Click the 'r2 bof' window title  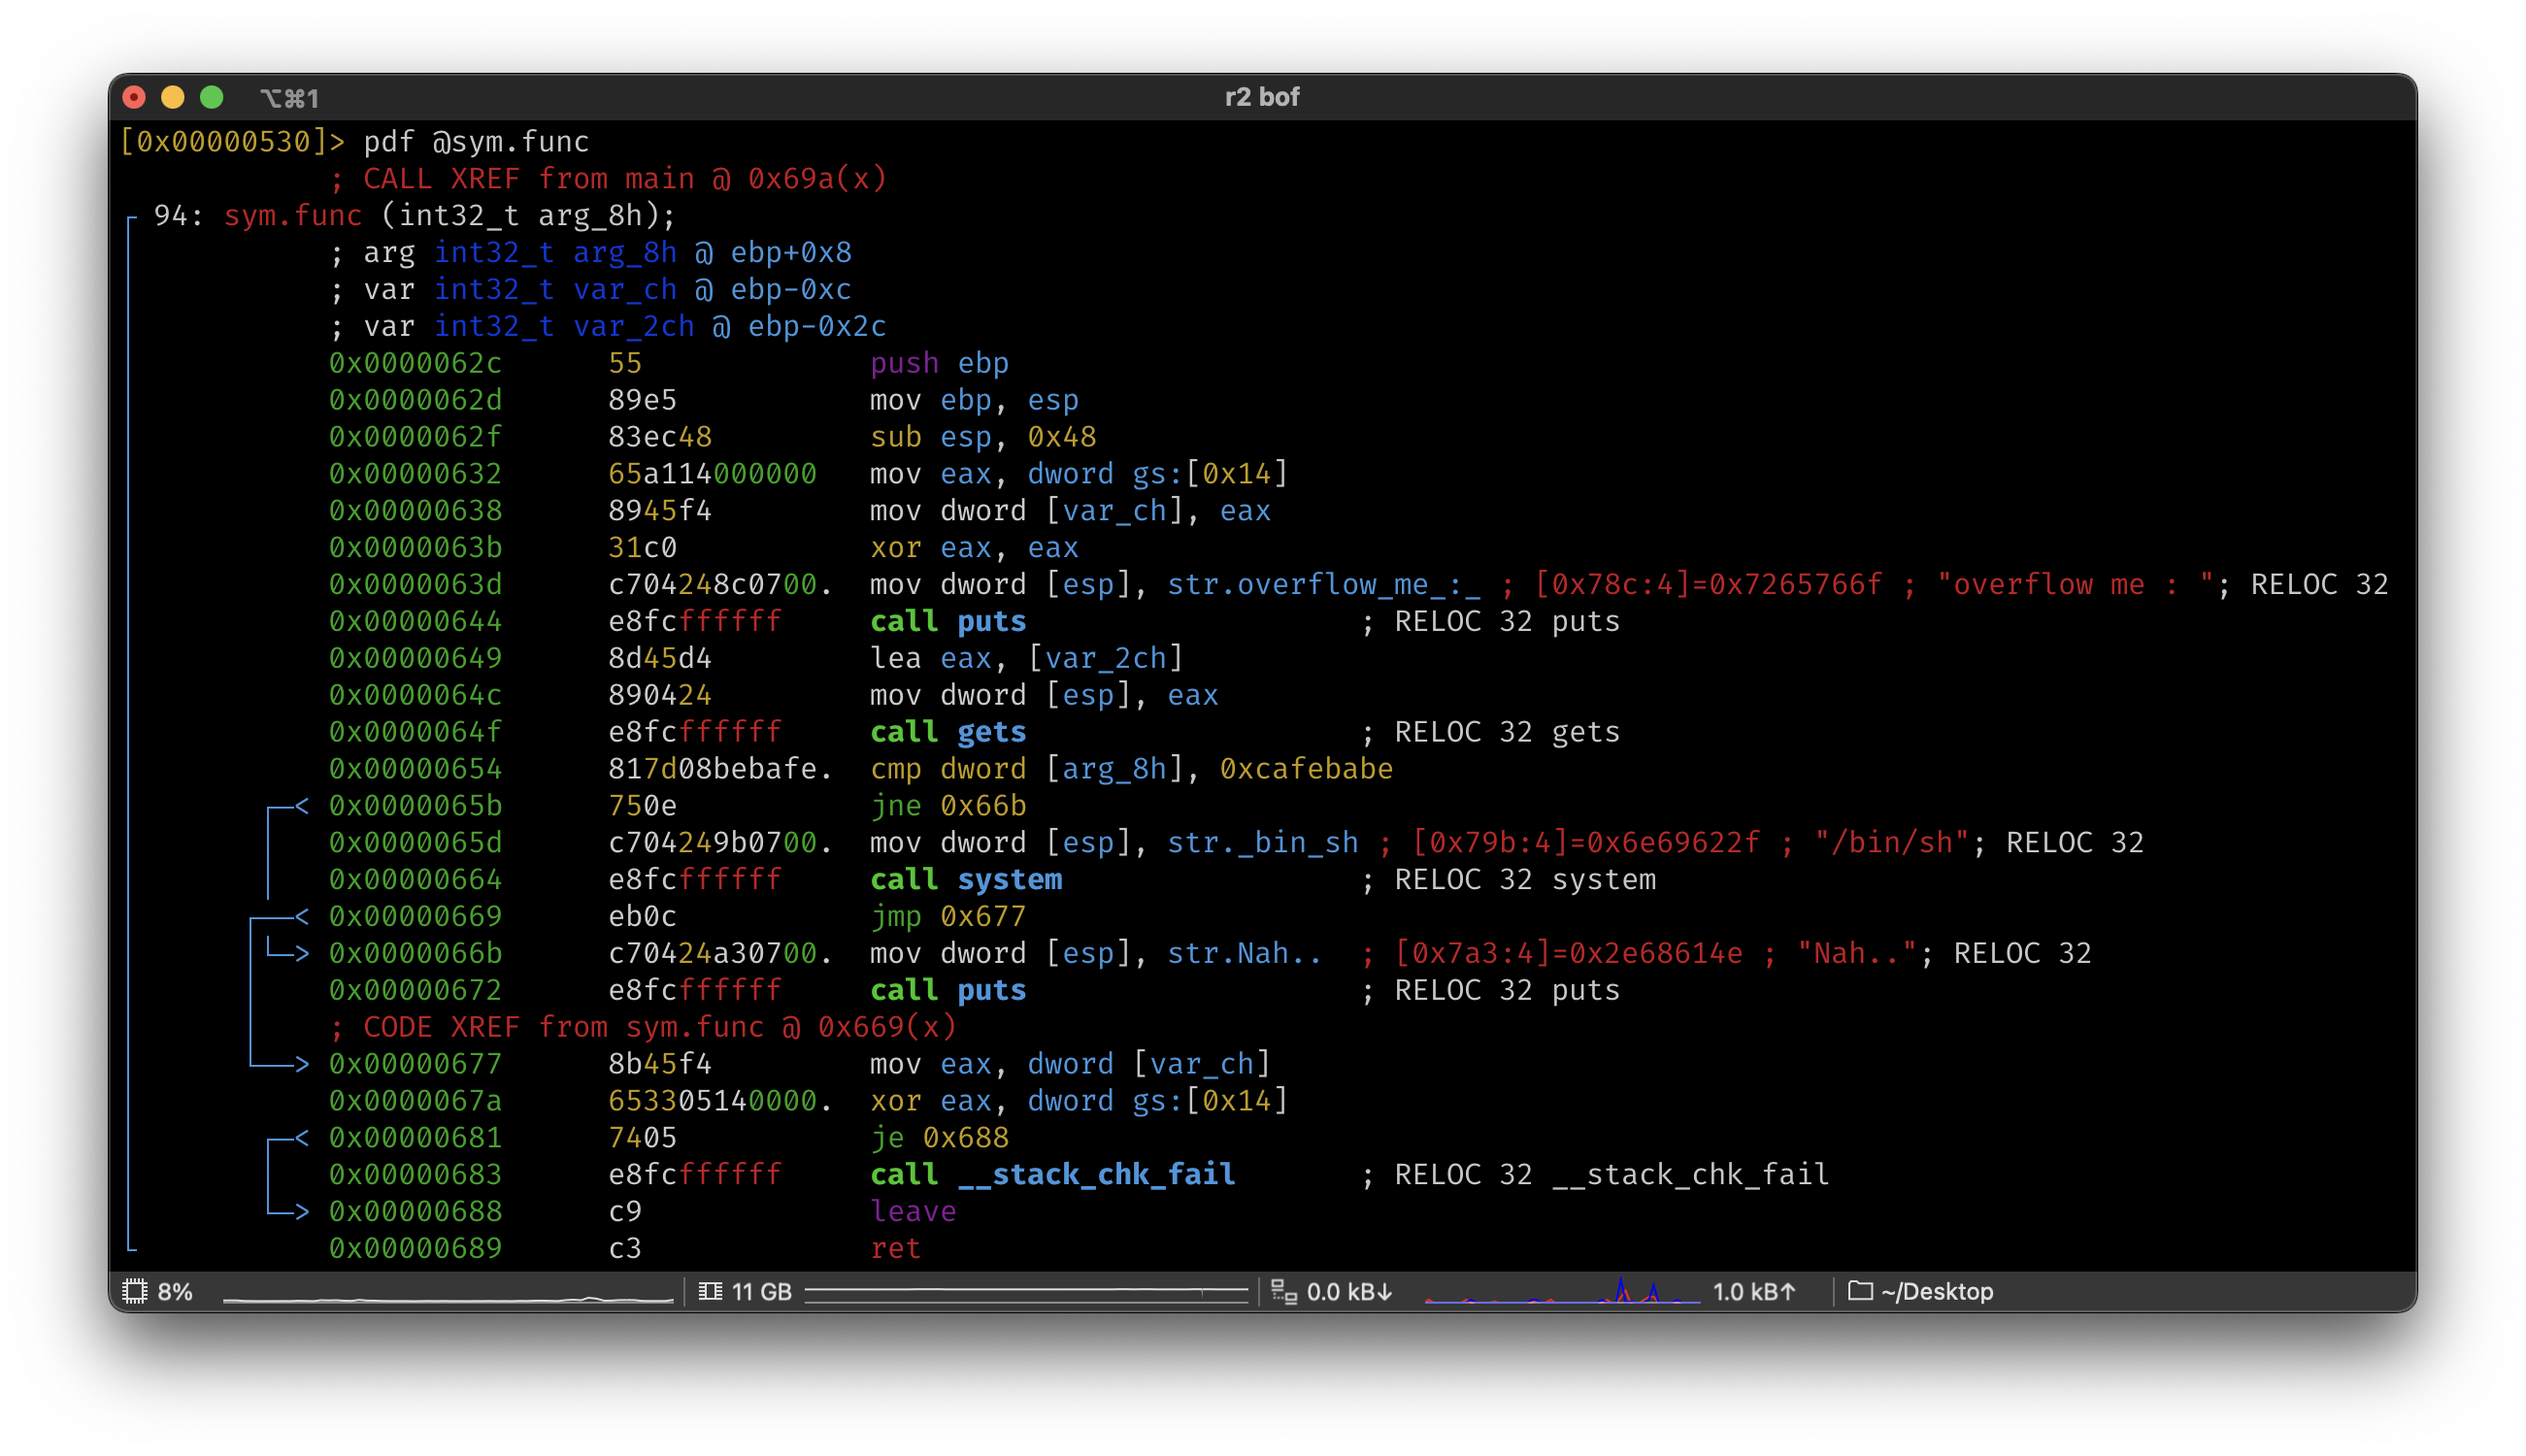[x=1262, y=97]
